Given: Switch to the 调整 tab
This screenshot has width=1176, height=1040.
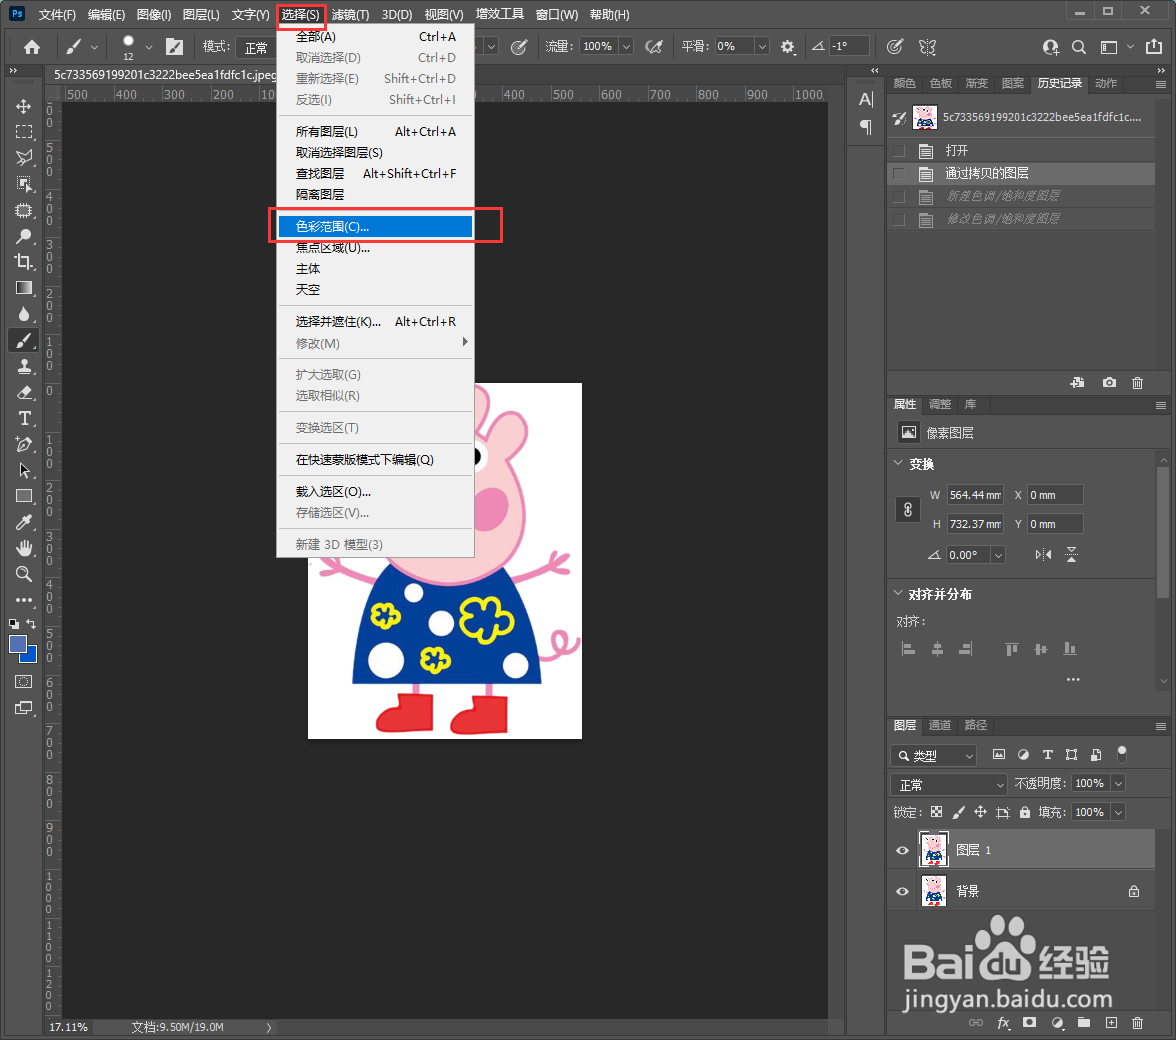Looking at the screenshot, I should (x=940, y=404).
